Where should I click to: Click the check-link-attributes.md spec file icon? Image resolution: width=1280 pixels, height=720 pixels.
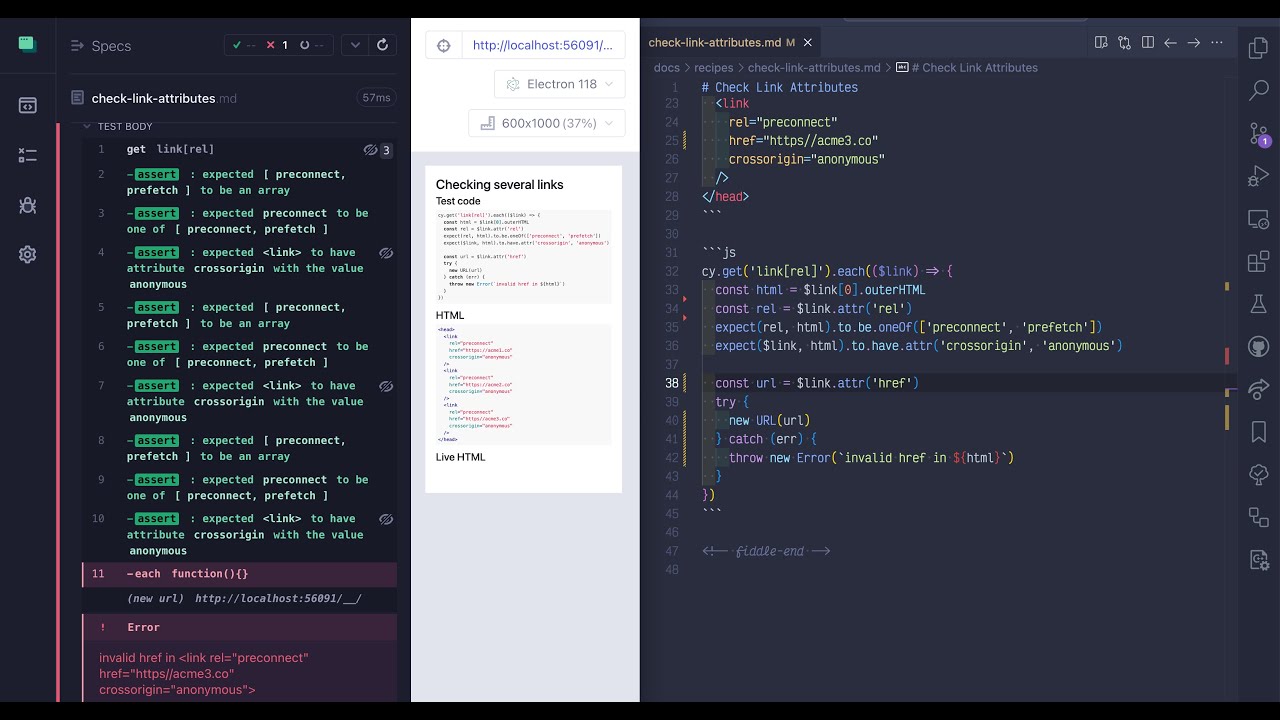[77, 98]
